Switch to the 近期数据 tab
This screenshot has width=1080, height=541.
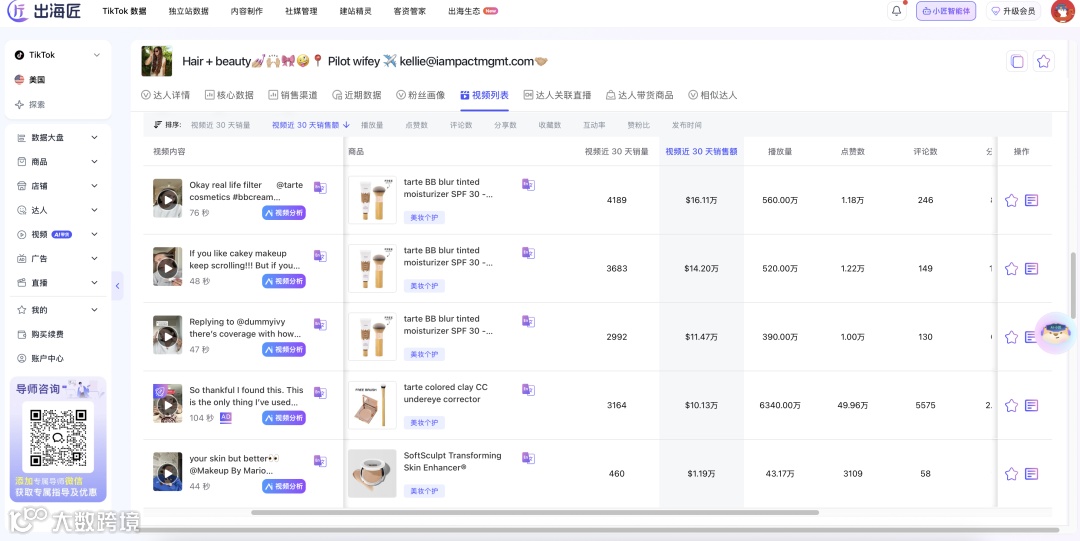pyautogui.click(x=357, y=95)
